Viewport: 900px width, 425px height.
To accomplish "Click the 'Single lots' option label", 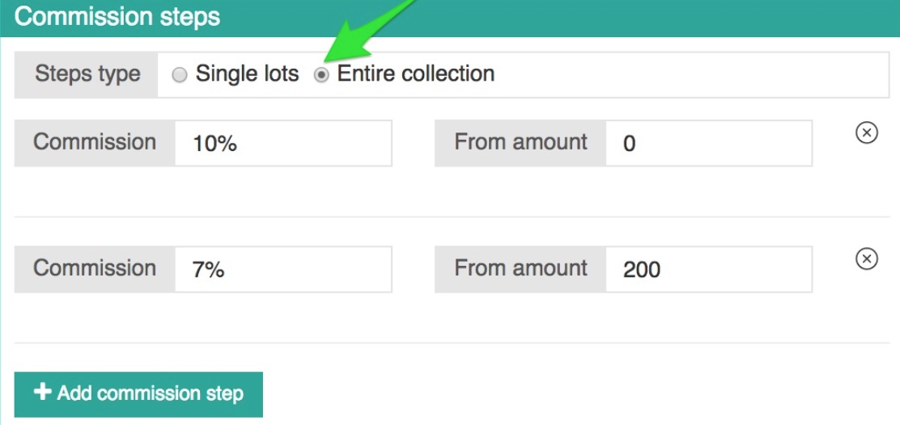I will pos(247,74).
